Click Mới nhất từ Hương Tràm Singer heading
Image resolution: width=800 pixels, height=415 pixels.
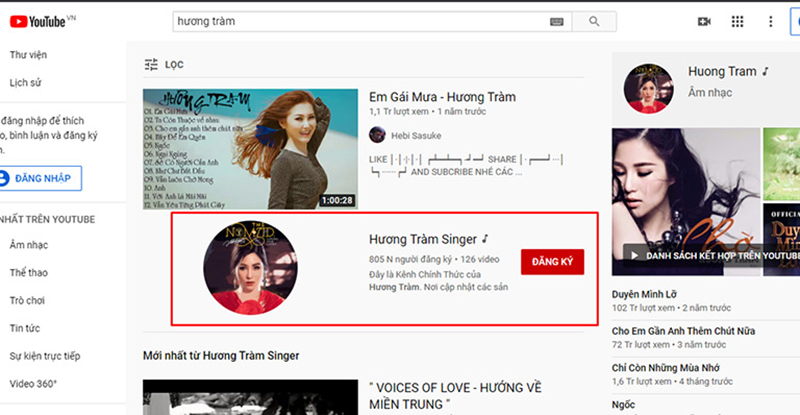pos(221,356)
